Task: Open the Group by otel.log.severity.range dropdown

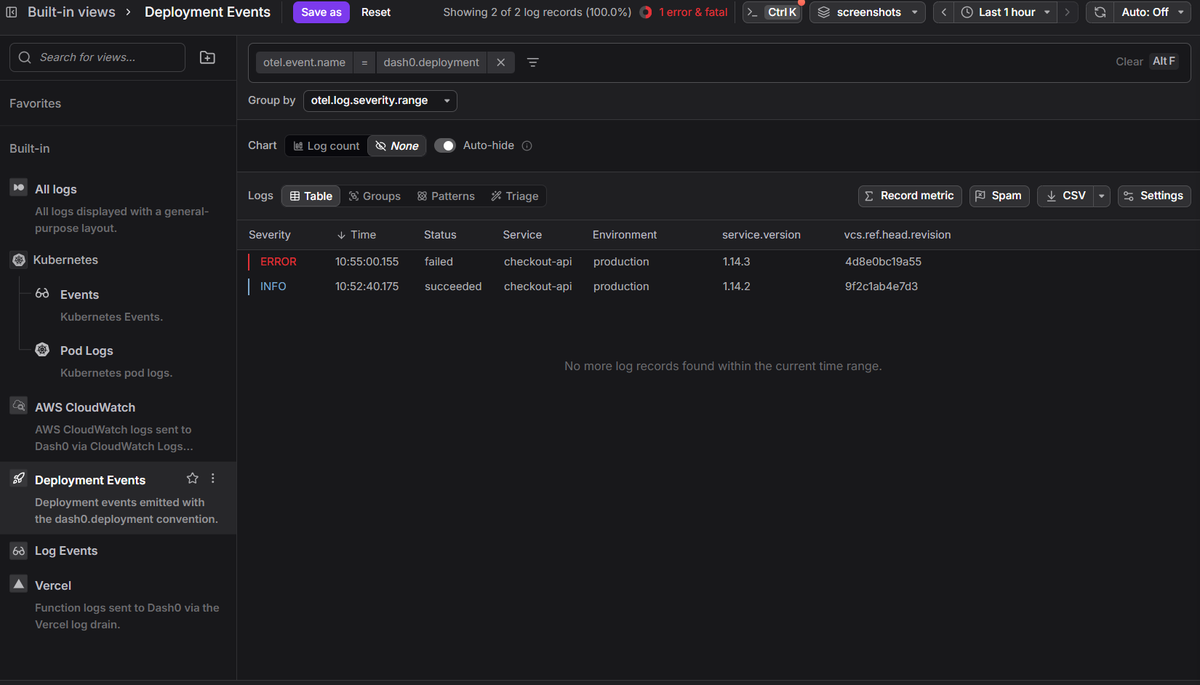Action: click(380, 101)
